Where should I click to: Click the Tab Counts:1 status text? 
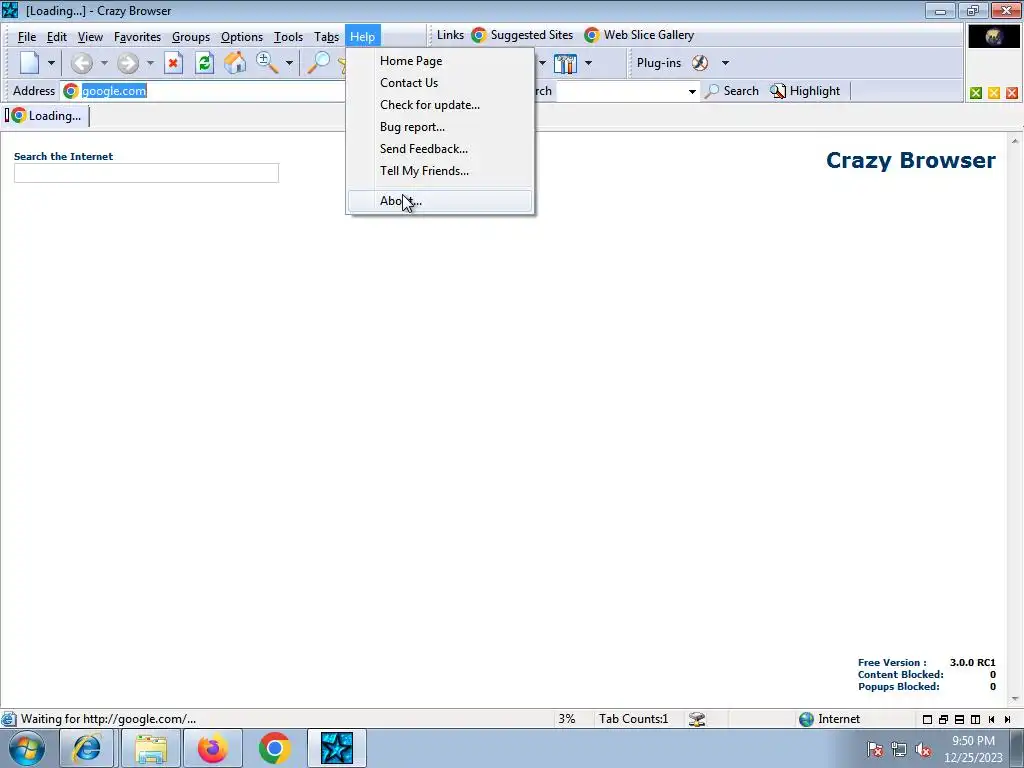[x=633, y=719]
